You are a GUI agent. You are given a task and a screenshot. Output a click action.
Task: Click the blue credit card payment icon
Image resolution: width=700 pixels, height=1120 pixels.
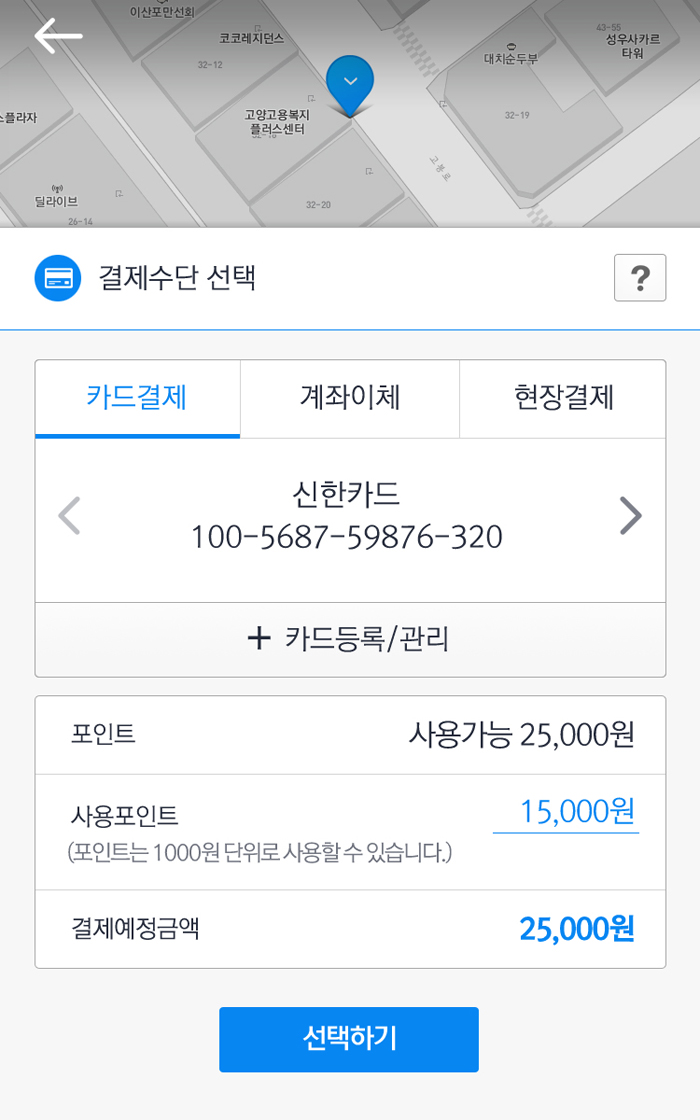click(x=58, y=278)
